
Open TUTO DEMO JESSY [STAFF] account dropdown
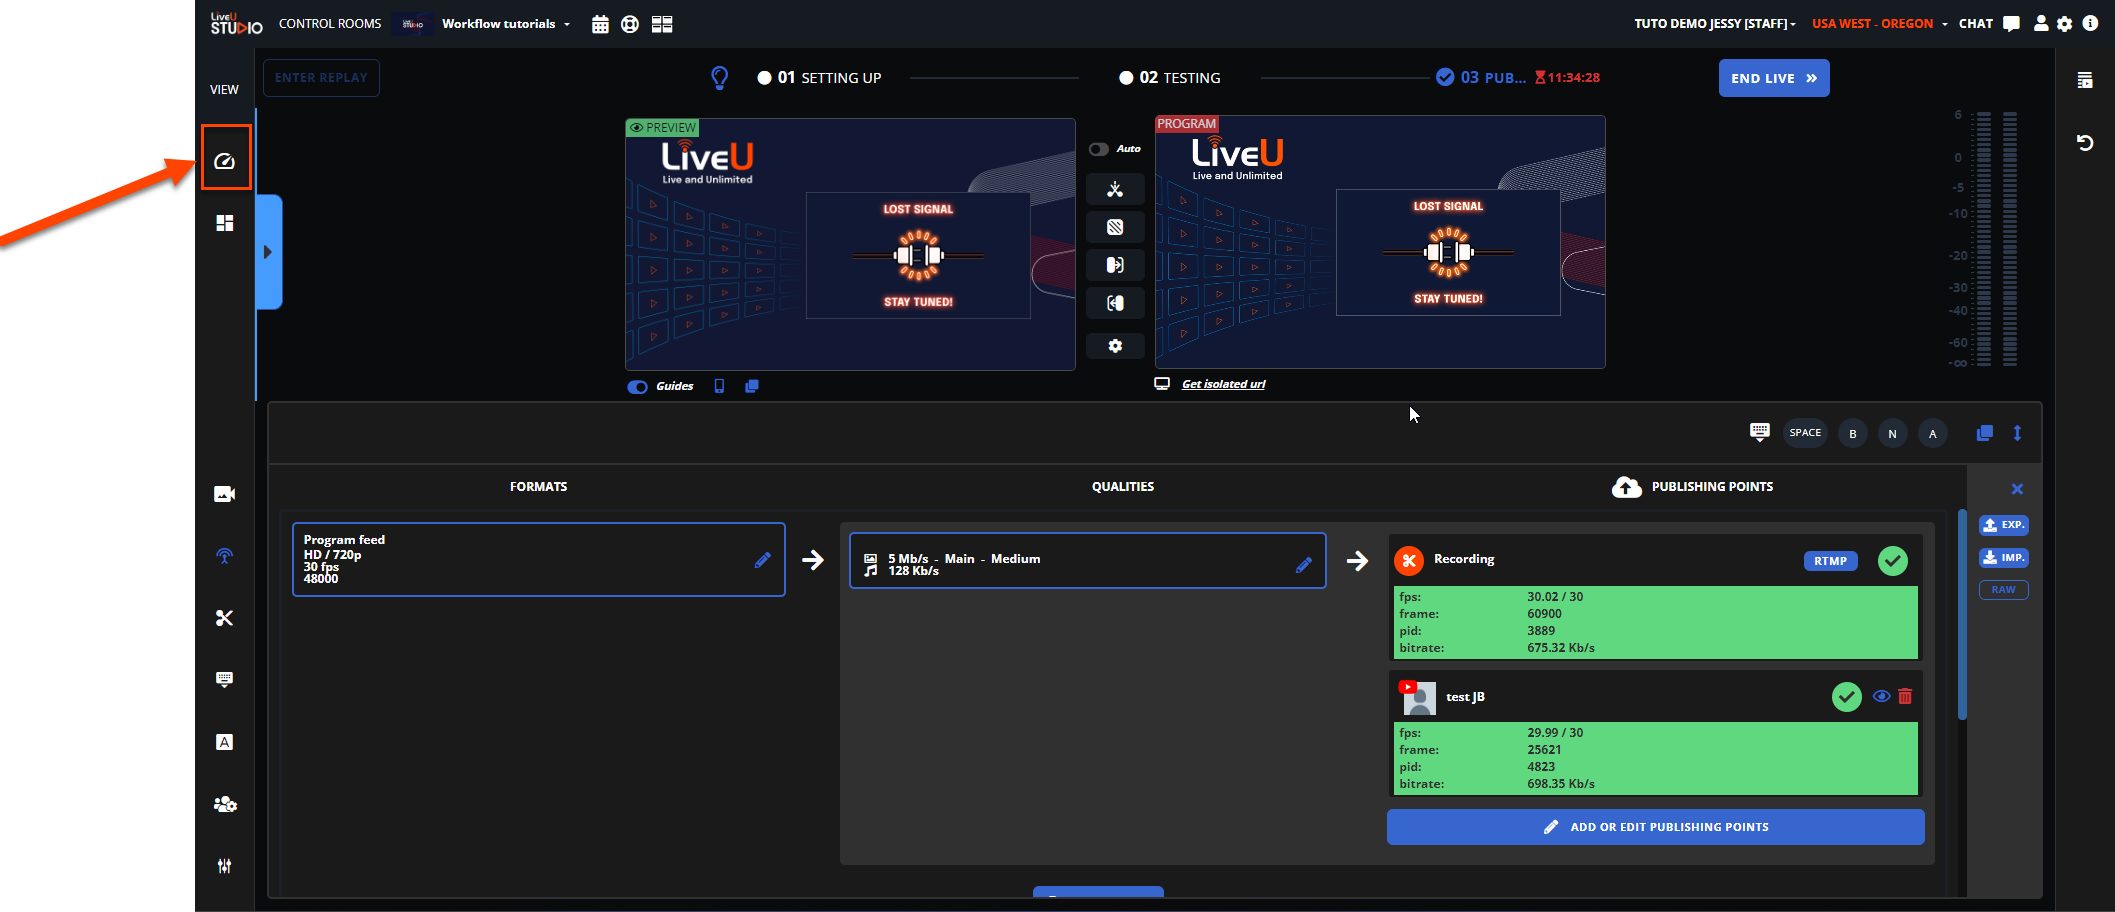[x=1715, y=24]
